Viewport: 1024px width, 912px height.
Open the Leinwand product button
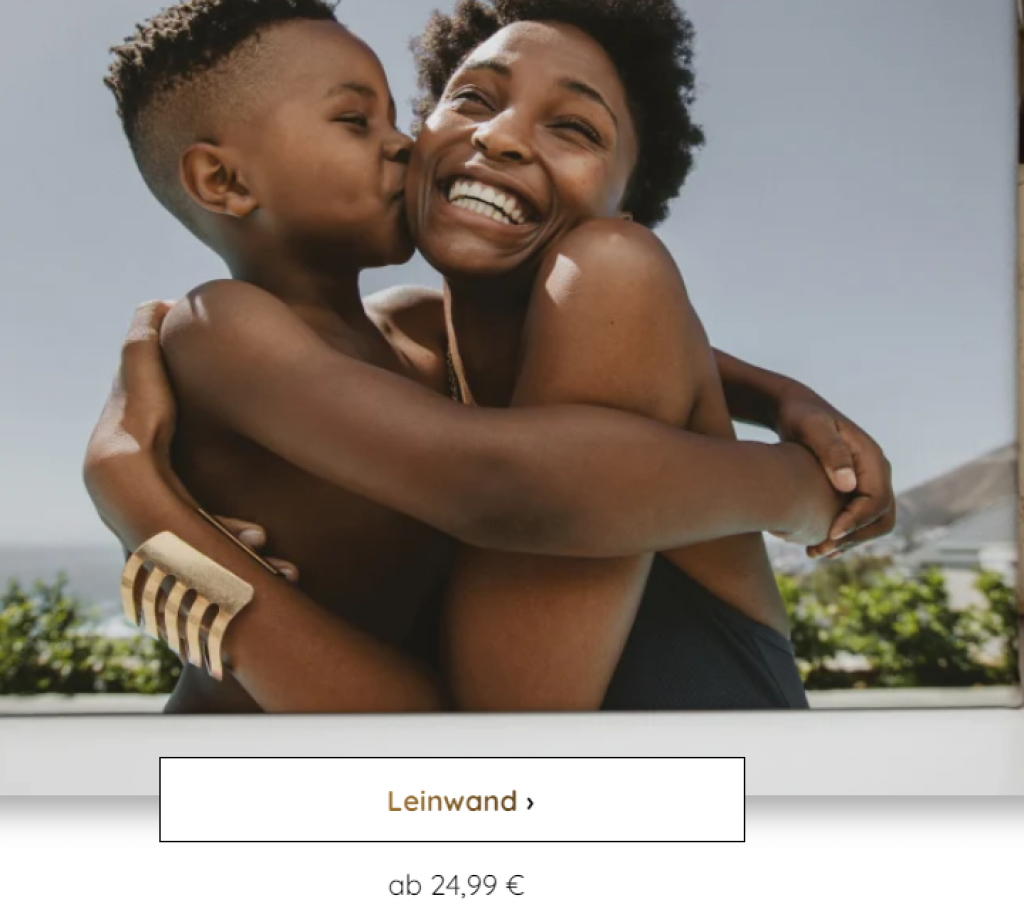pos(452,800)
